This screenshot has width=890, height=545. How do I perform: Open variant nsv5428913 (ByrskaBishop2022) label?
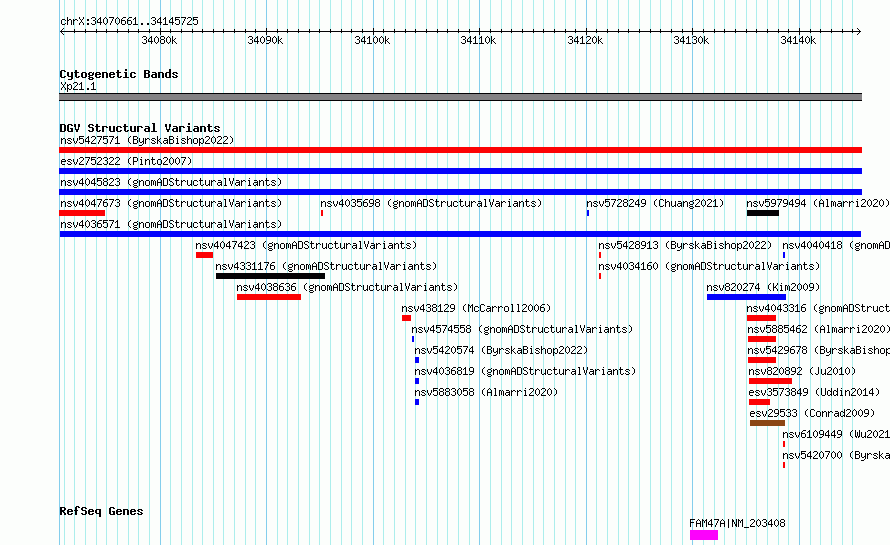[x=685, y=245]
